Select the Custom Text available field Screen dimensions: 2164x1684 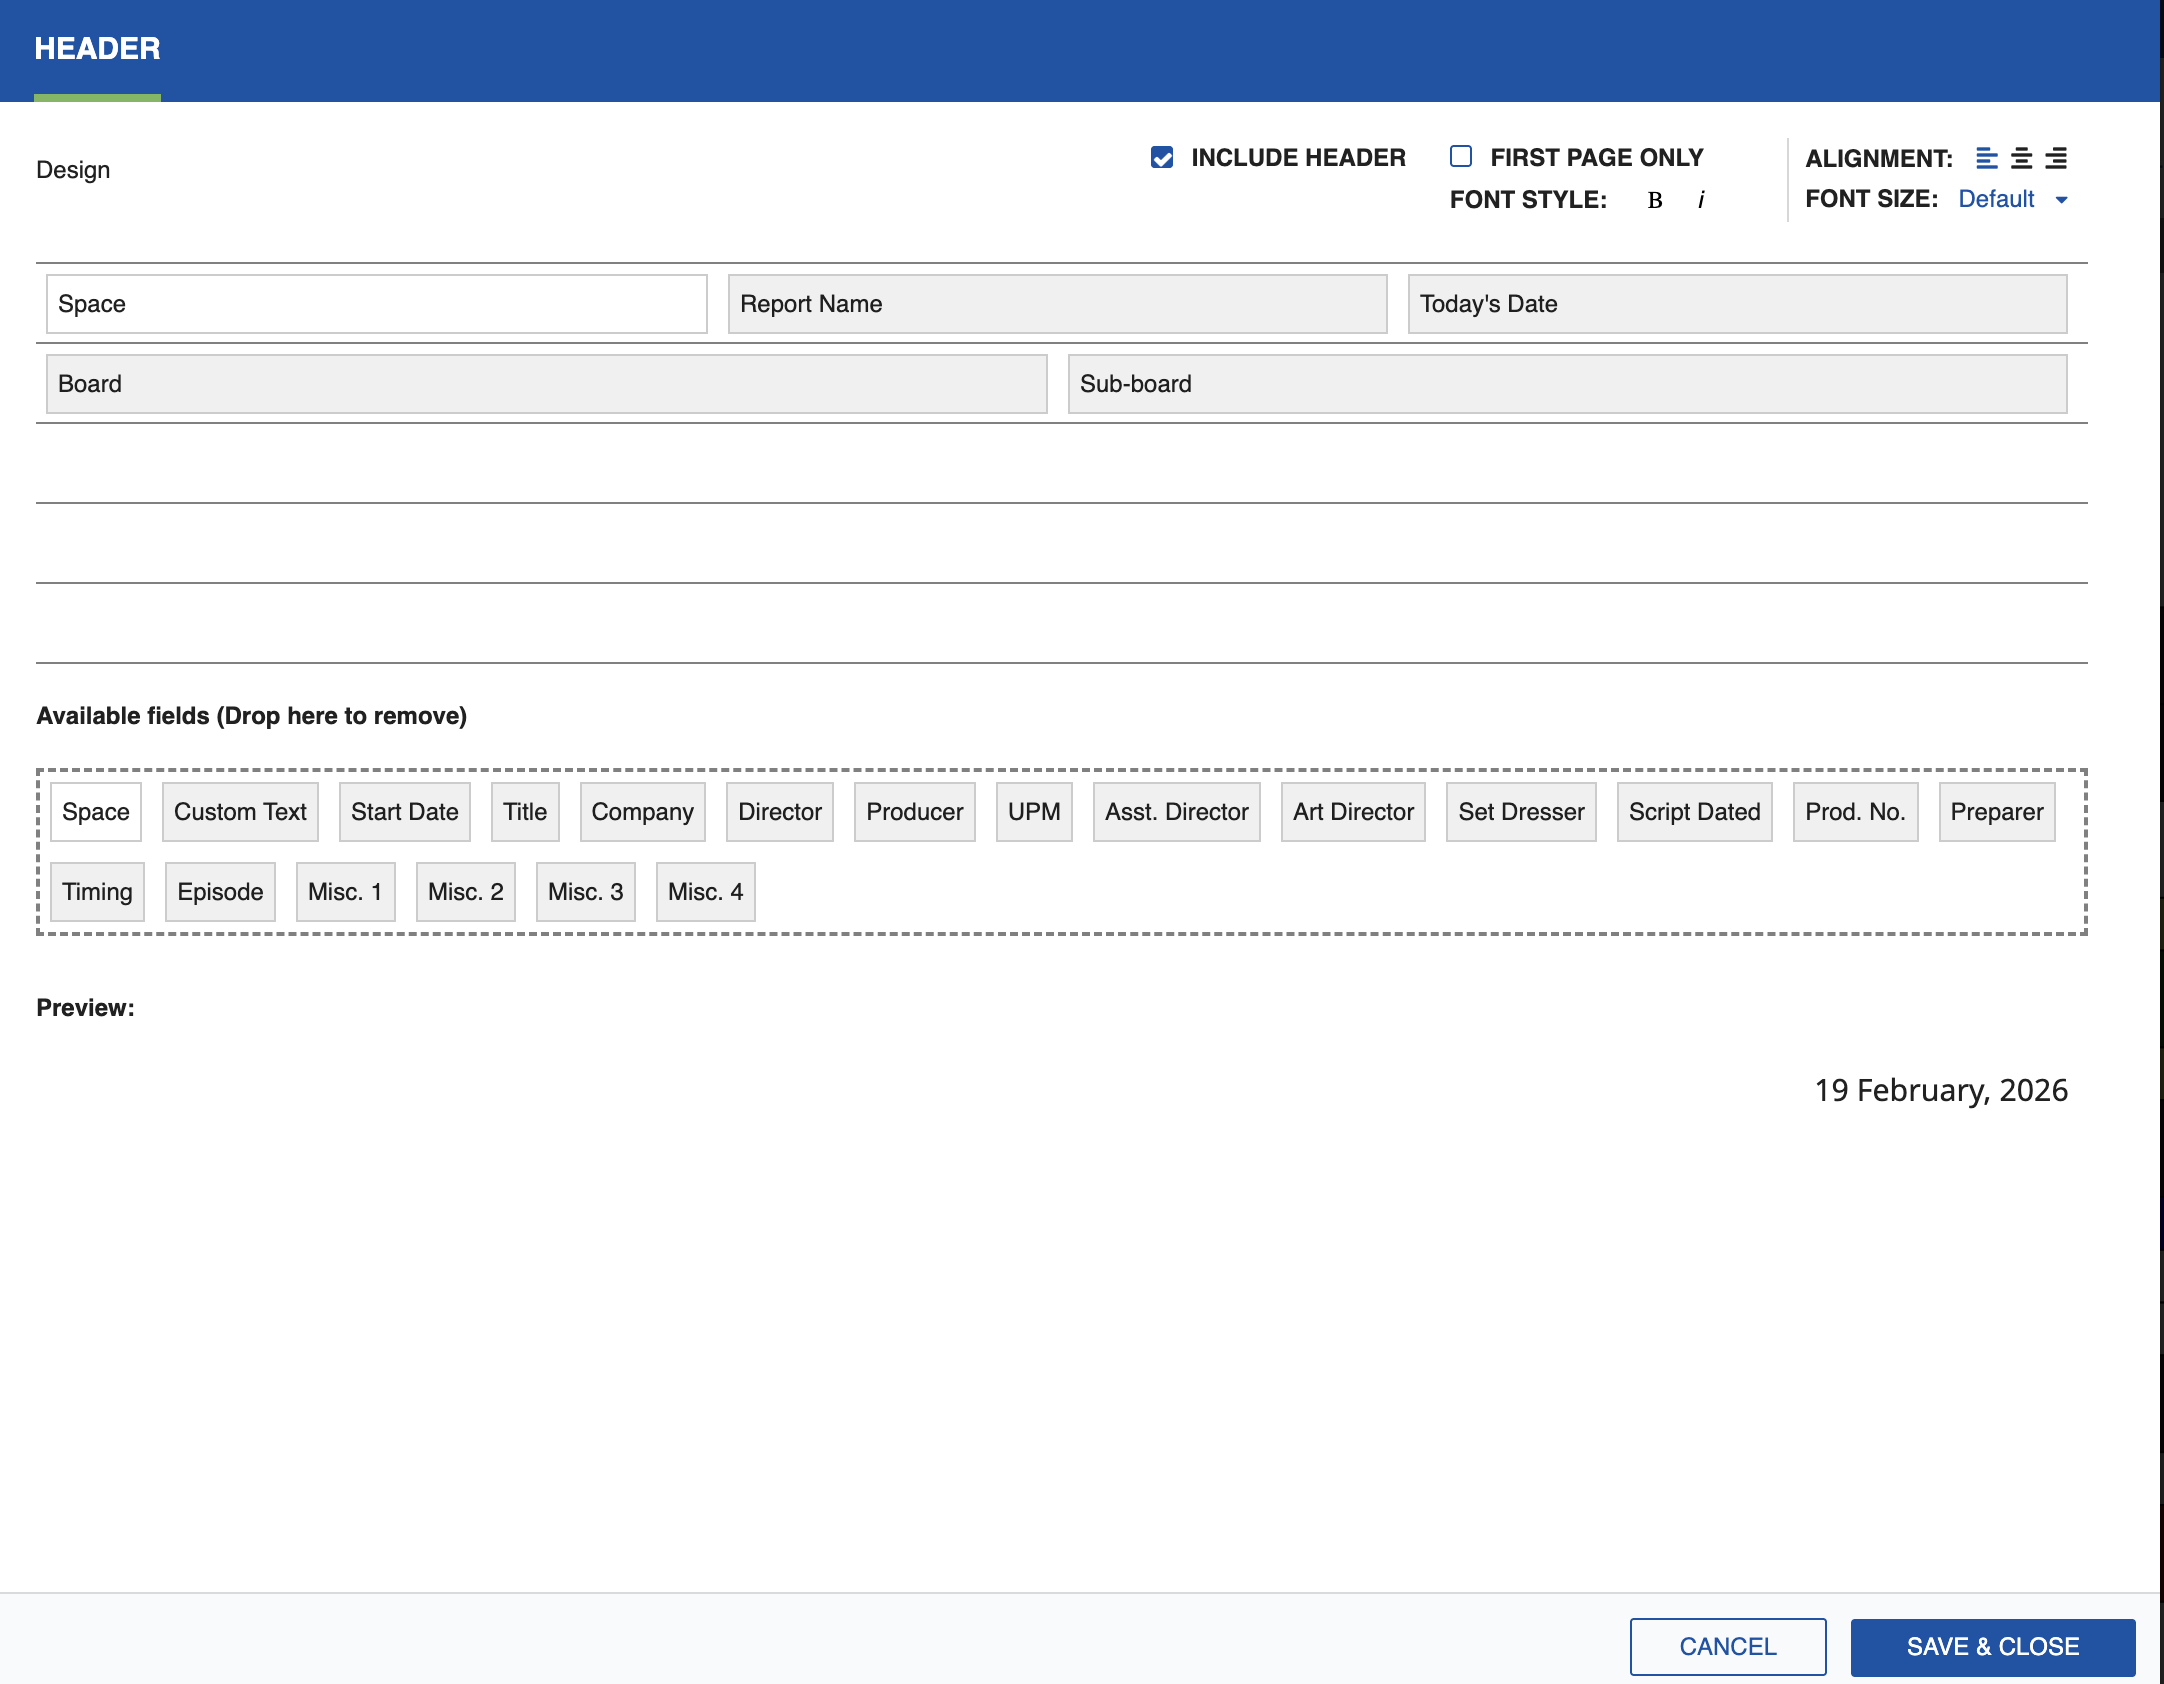240,812
